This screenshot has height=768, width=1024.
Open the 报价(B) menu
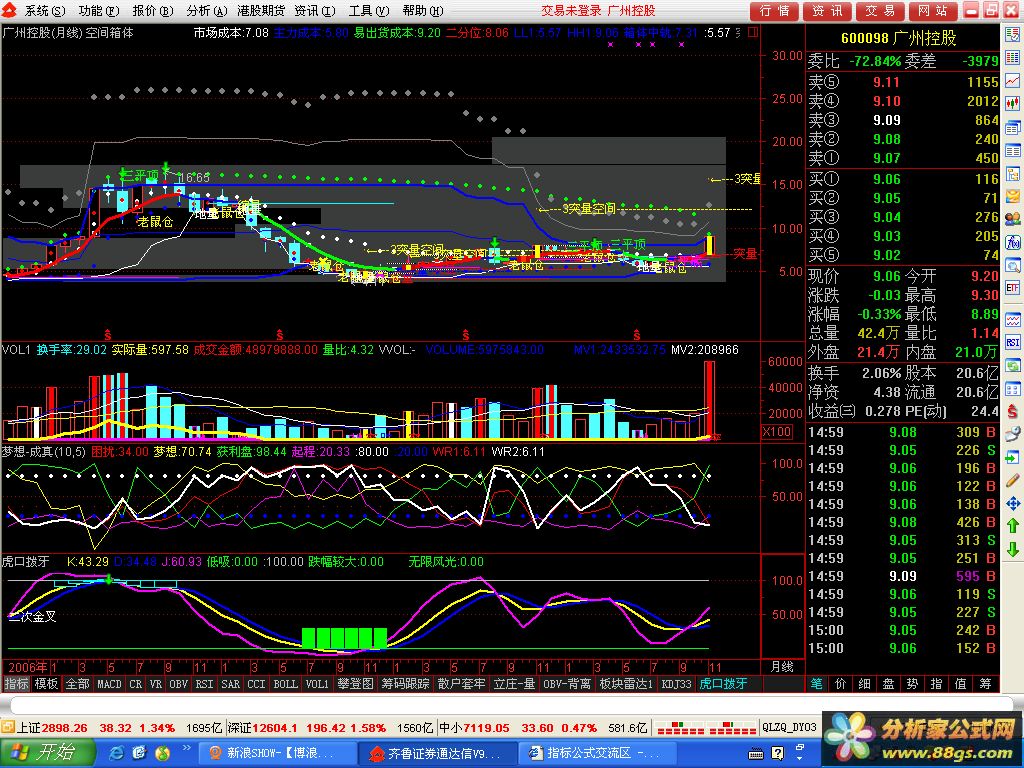pyautogui.click(x=153, y=10)
